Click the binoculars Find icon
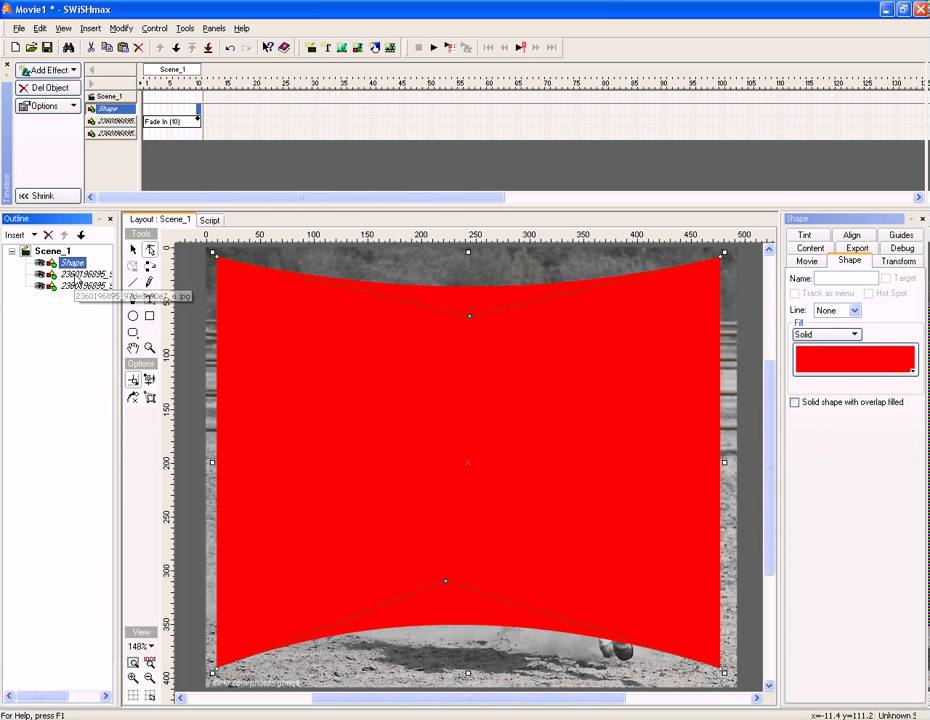 click(x=68, y=47)
